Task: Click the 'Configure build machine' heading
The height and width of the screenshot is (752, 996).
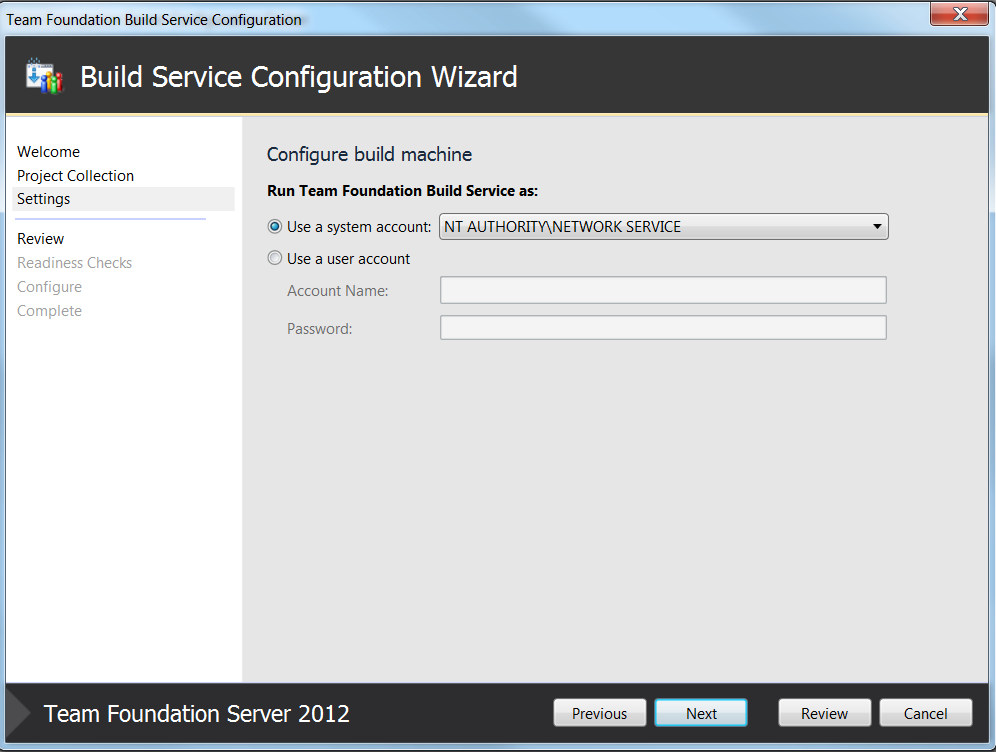Action: point(369,154)
